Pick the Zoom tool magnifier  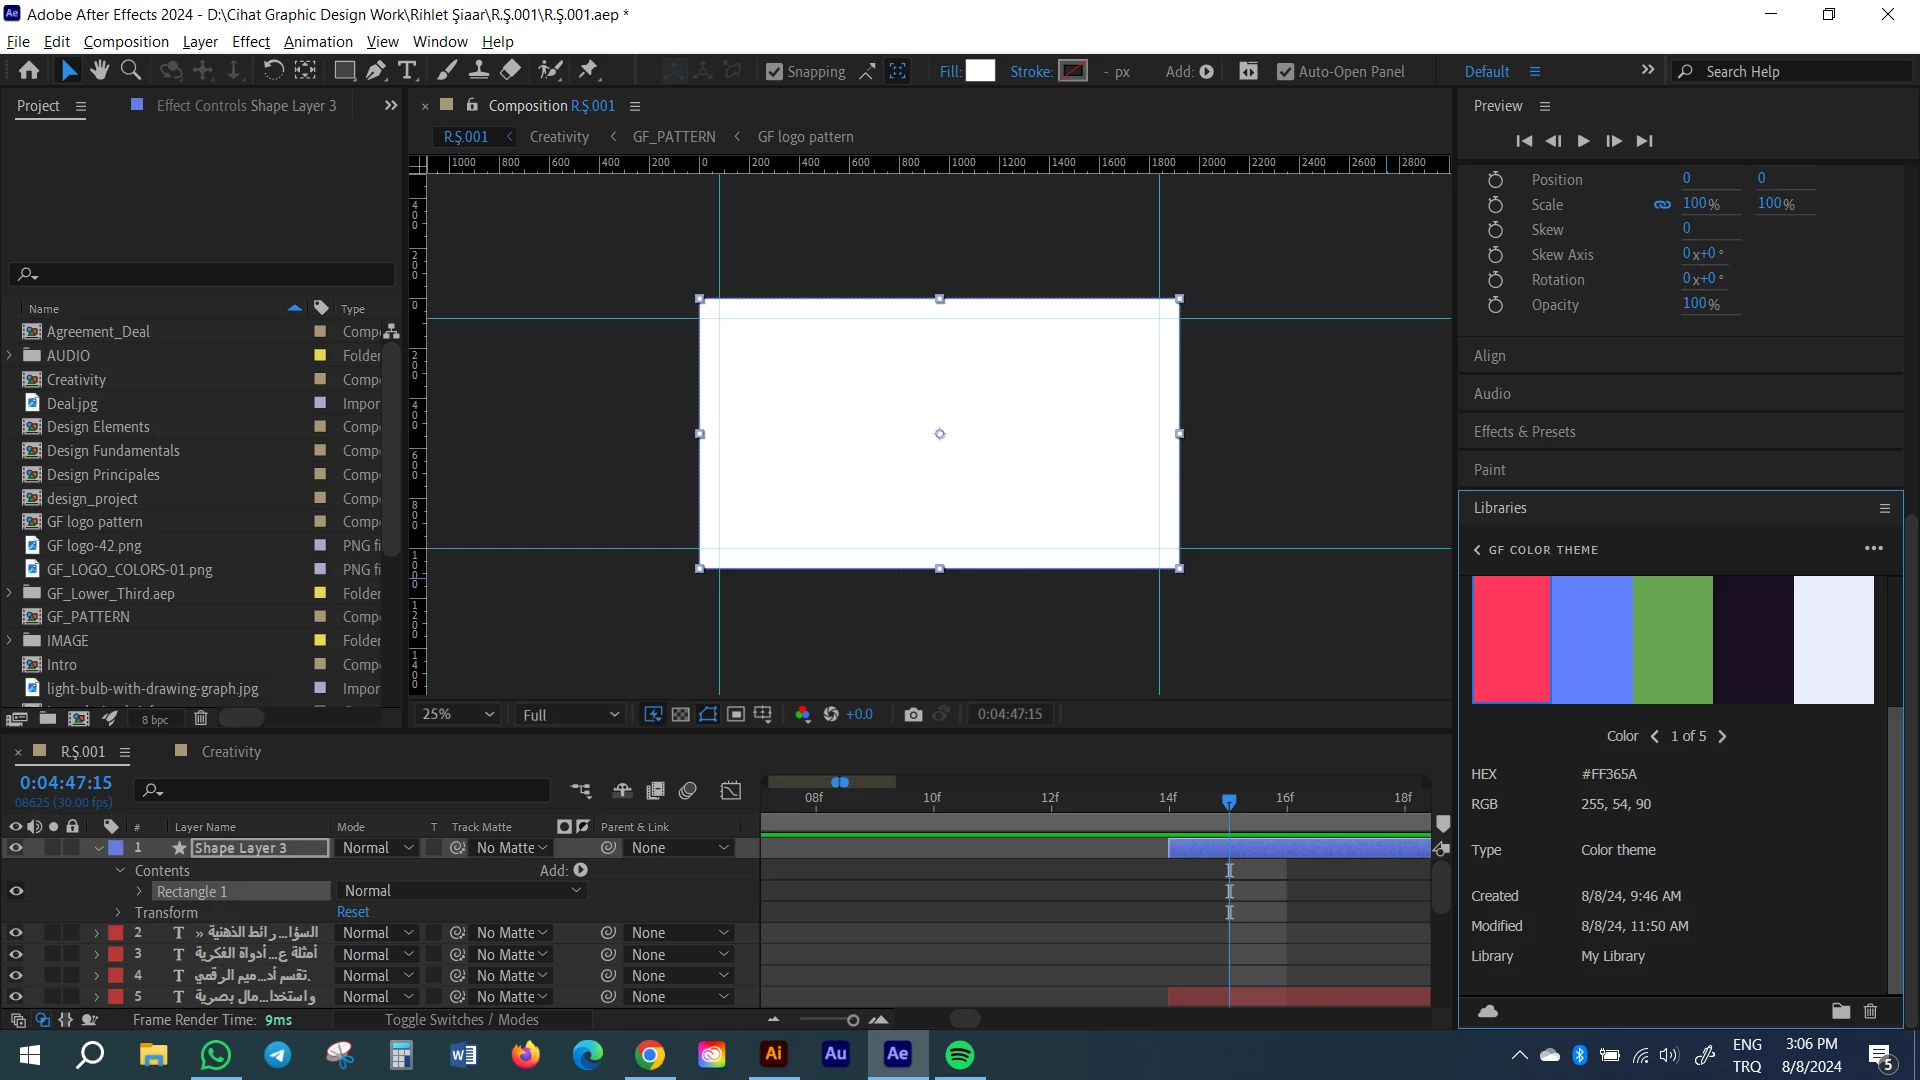point(131,71)
